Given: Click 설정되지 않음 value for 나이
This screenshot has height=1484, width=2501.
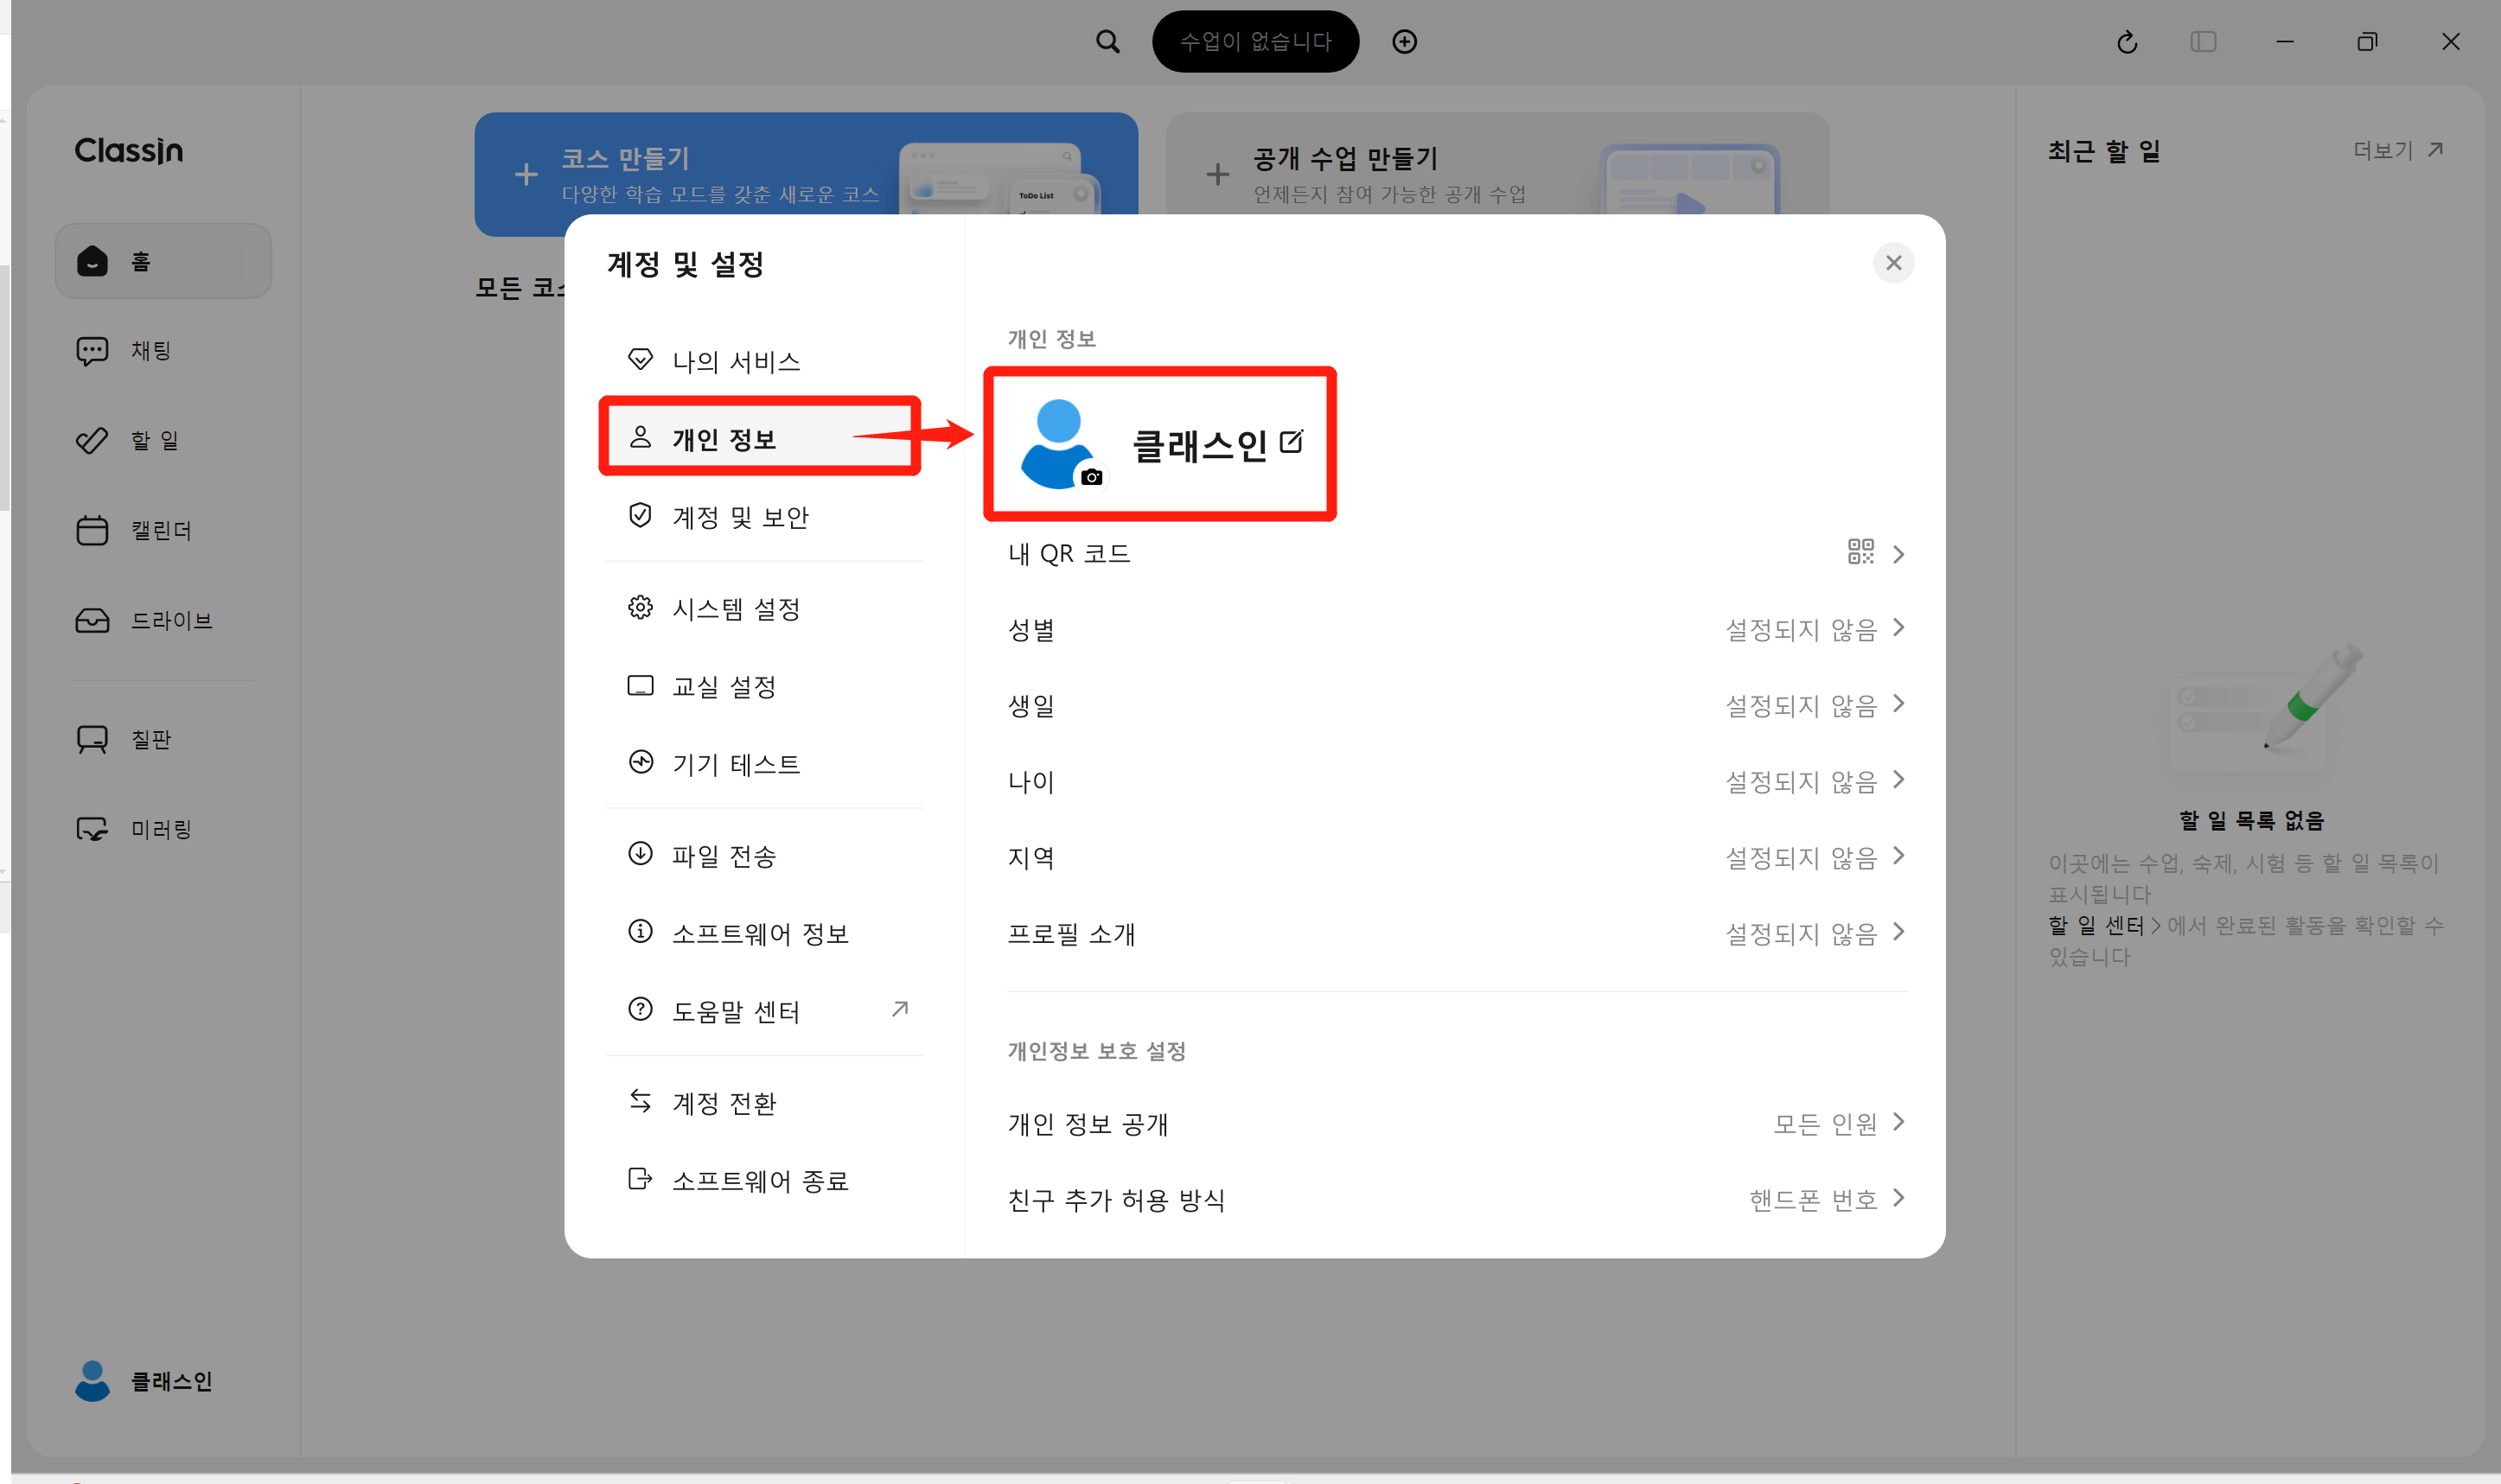Looking at the screenshot, I should click(1801, 782).
